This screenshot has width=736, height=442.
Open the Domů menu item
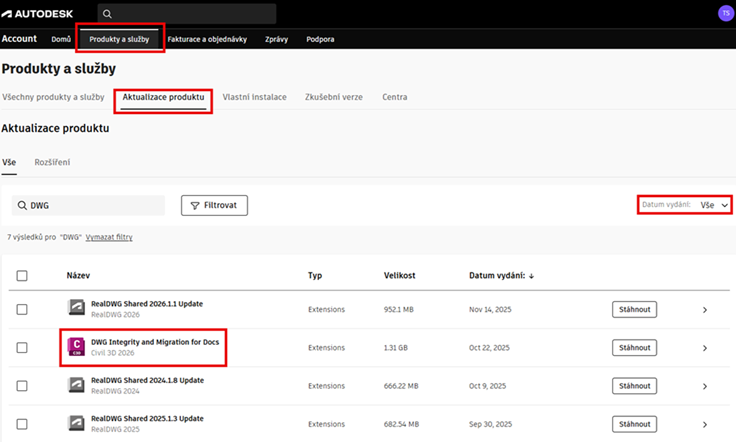tap(61, 39)
